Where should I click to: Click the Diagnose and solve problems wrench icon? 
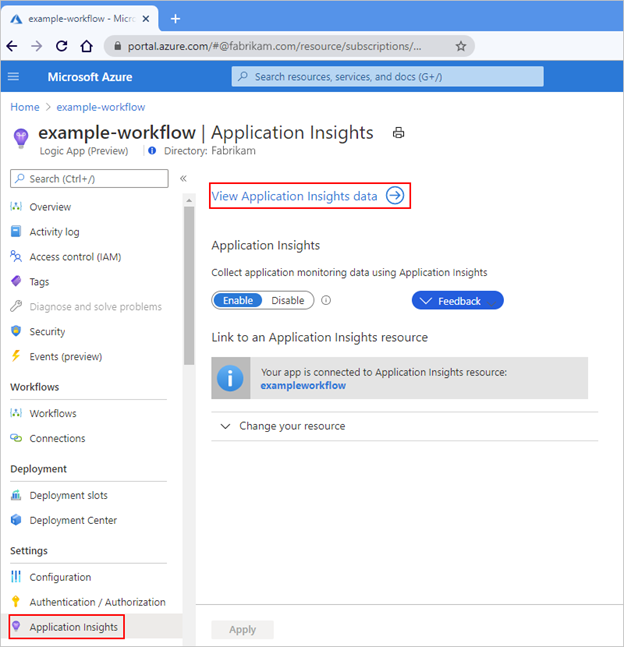tap(16, 306)
